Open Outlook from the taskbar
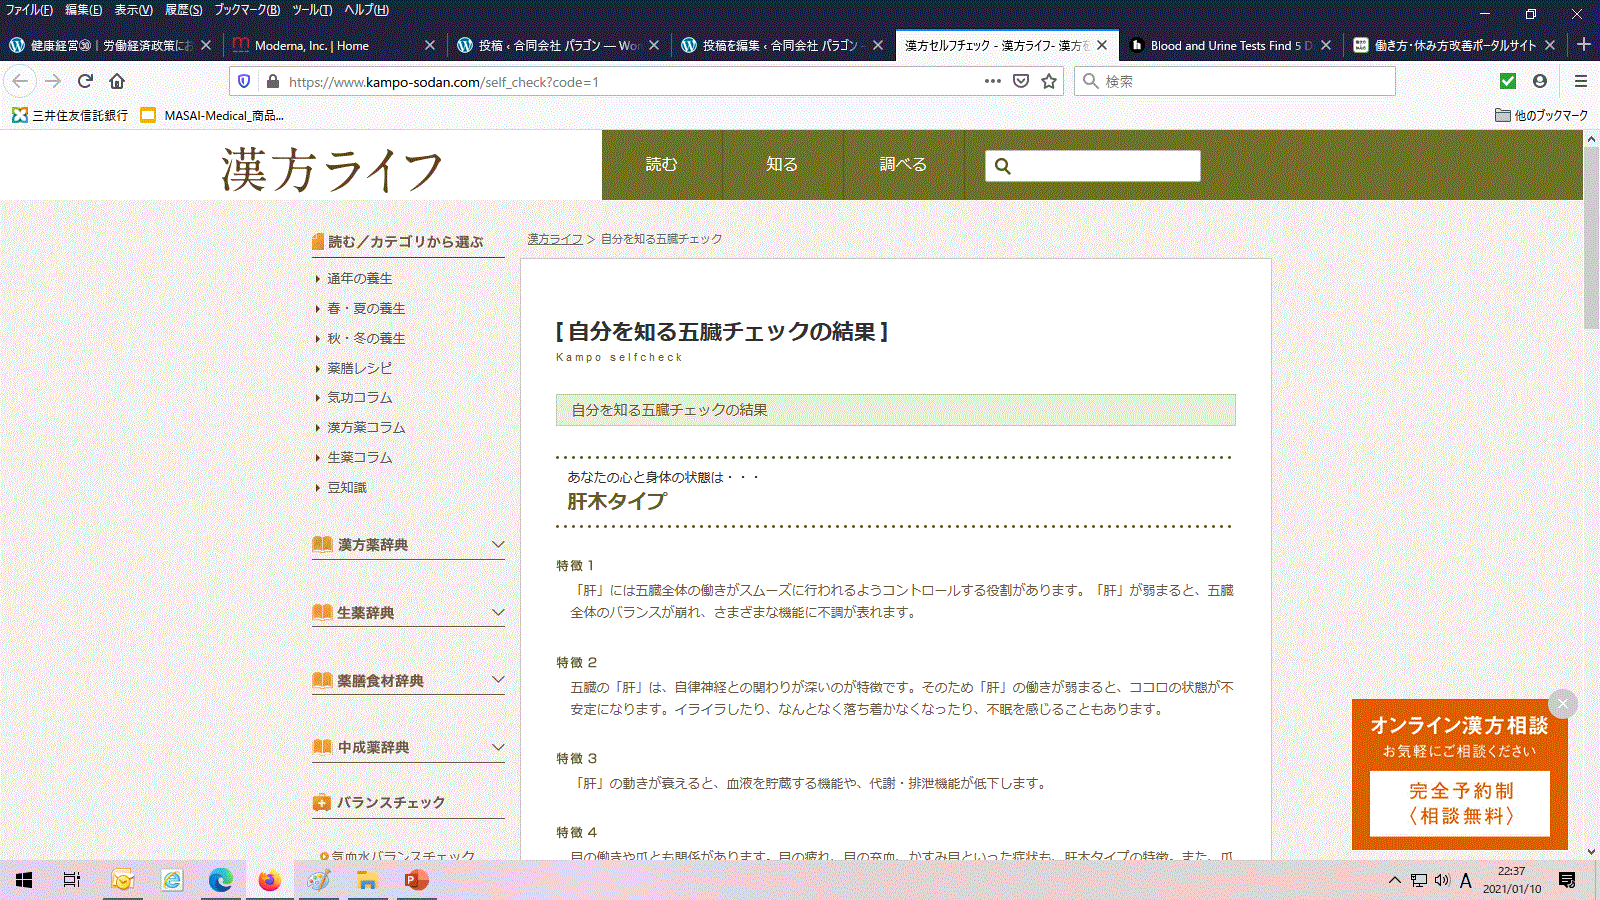 tap(123, 880)
